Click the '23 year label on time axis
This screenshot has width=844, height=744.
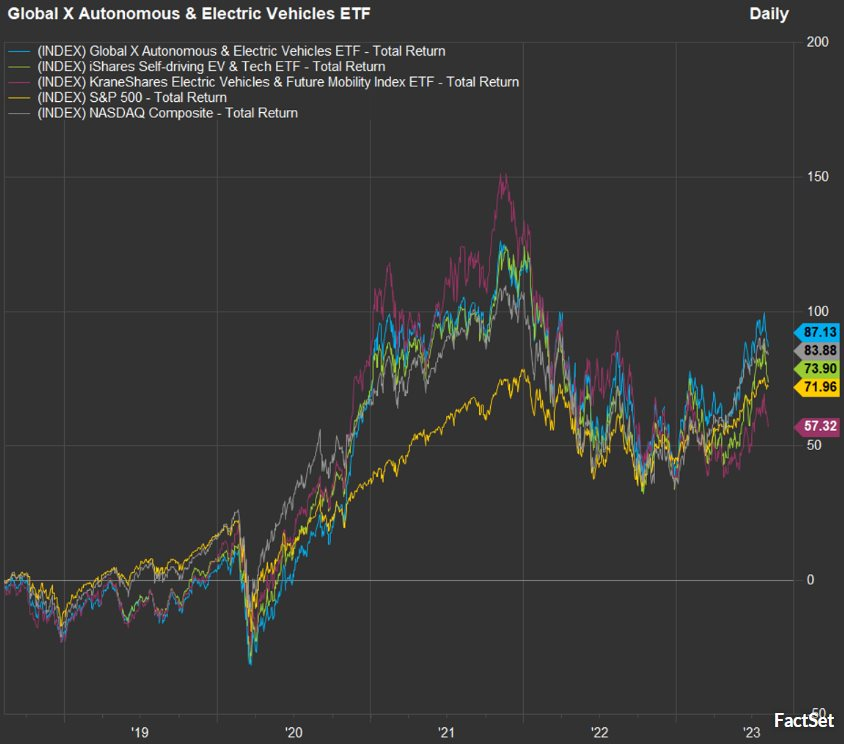coord(752,731)
